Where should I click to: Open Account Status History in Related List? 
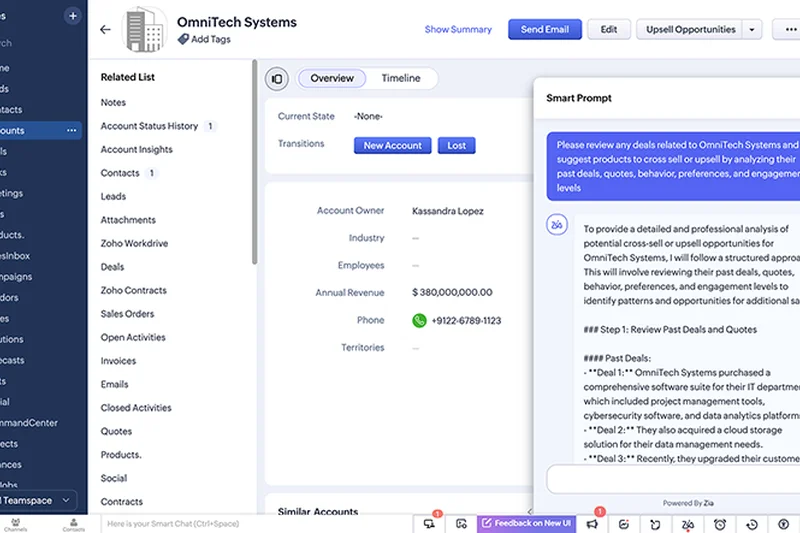pos(149,126)
